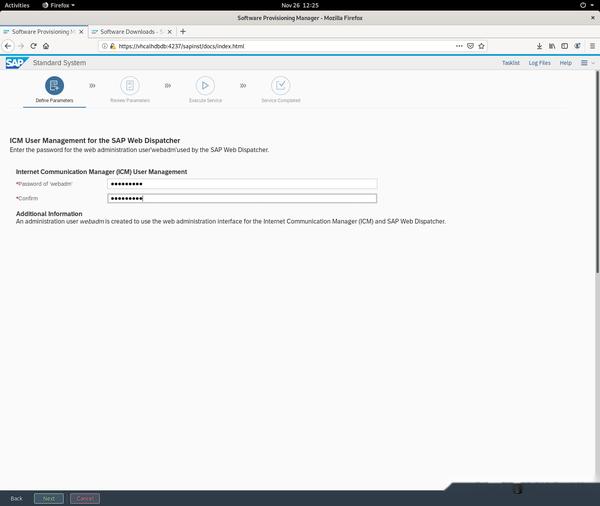Image resolution: width=600 pixels, height=506 pixels.
Task: Open GNOME Activities overview
Action: click(17, 5)
